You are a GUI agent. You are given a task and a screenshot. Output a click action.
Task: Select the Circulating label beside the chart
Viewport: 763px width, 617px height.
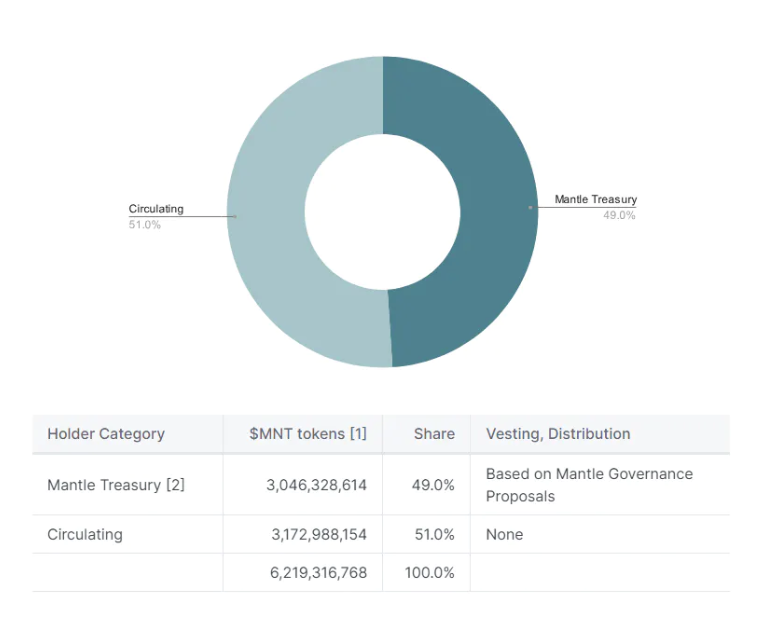(x=156, y=209)
